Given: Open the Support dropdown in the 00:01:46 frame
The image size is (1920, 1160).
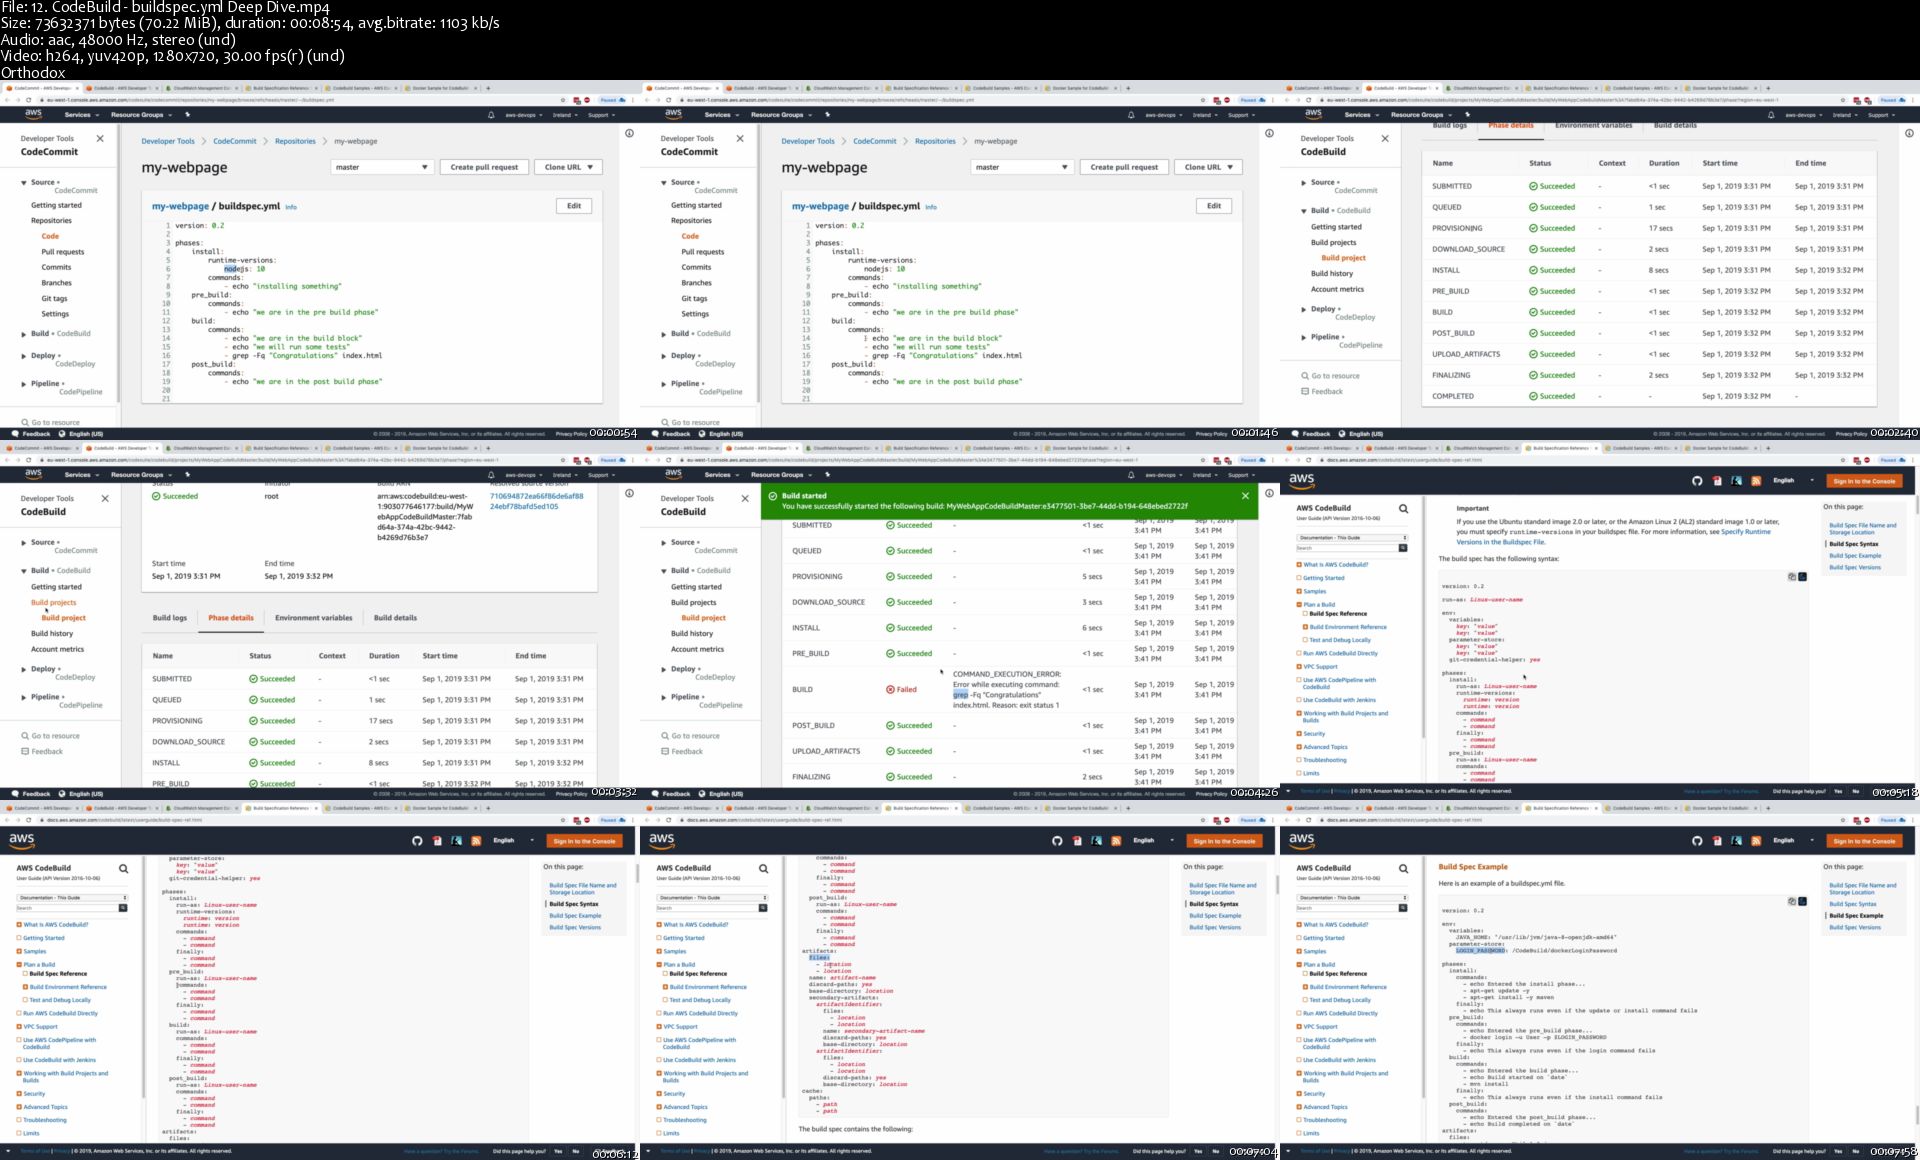Looking at the screenshot, I should pos(1241,115).
